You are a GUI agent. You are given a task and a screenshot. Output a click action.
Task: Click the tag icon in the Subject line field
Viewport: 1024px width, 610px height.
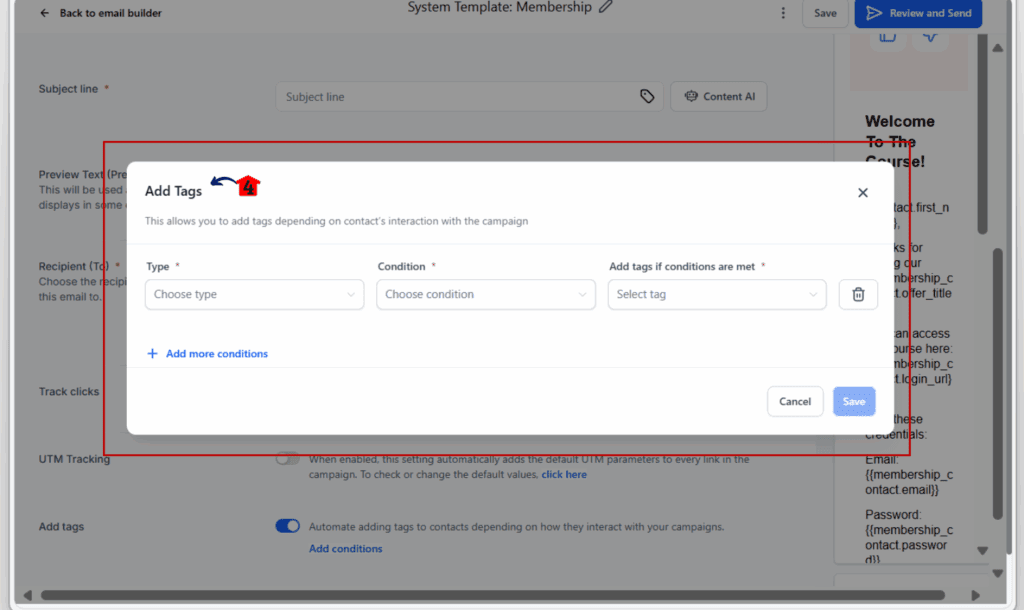(647, 97)
